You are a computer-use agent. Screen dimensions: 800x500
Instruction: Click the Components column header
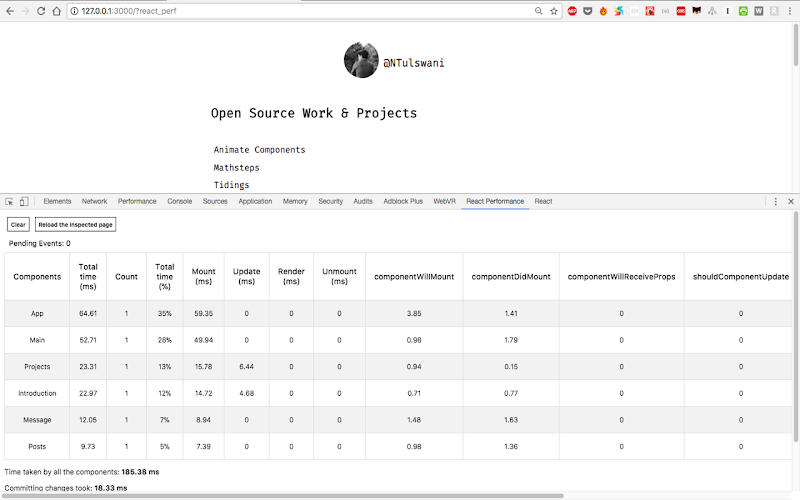pyautogui.click(x=37, y=277)
